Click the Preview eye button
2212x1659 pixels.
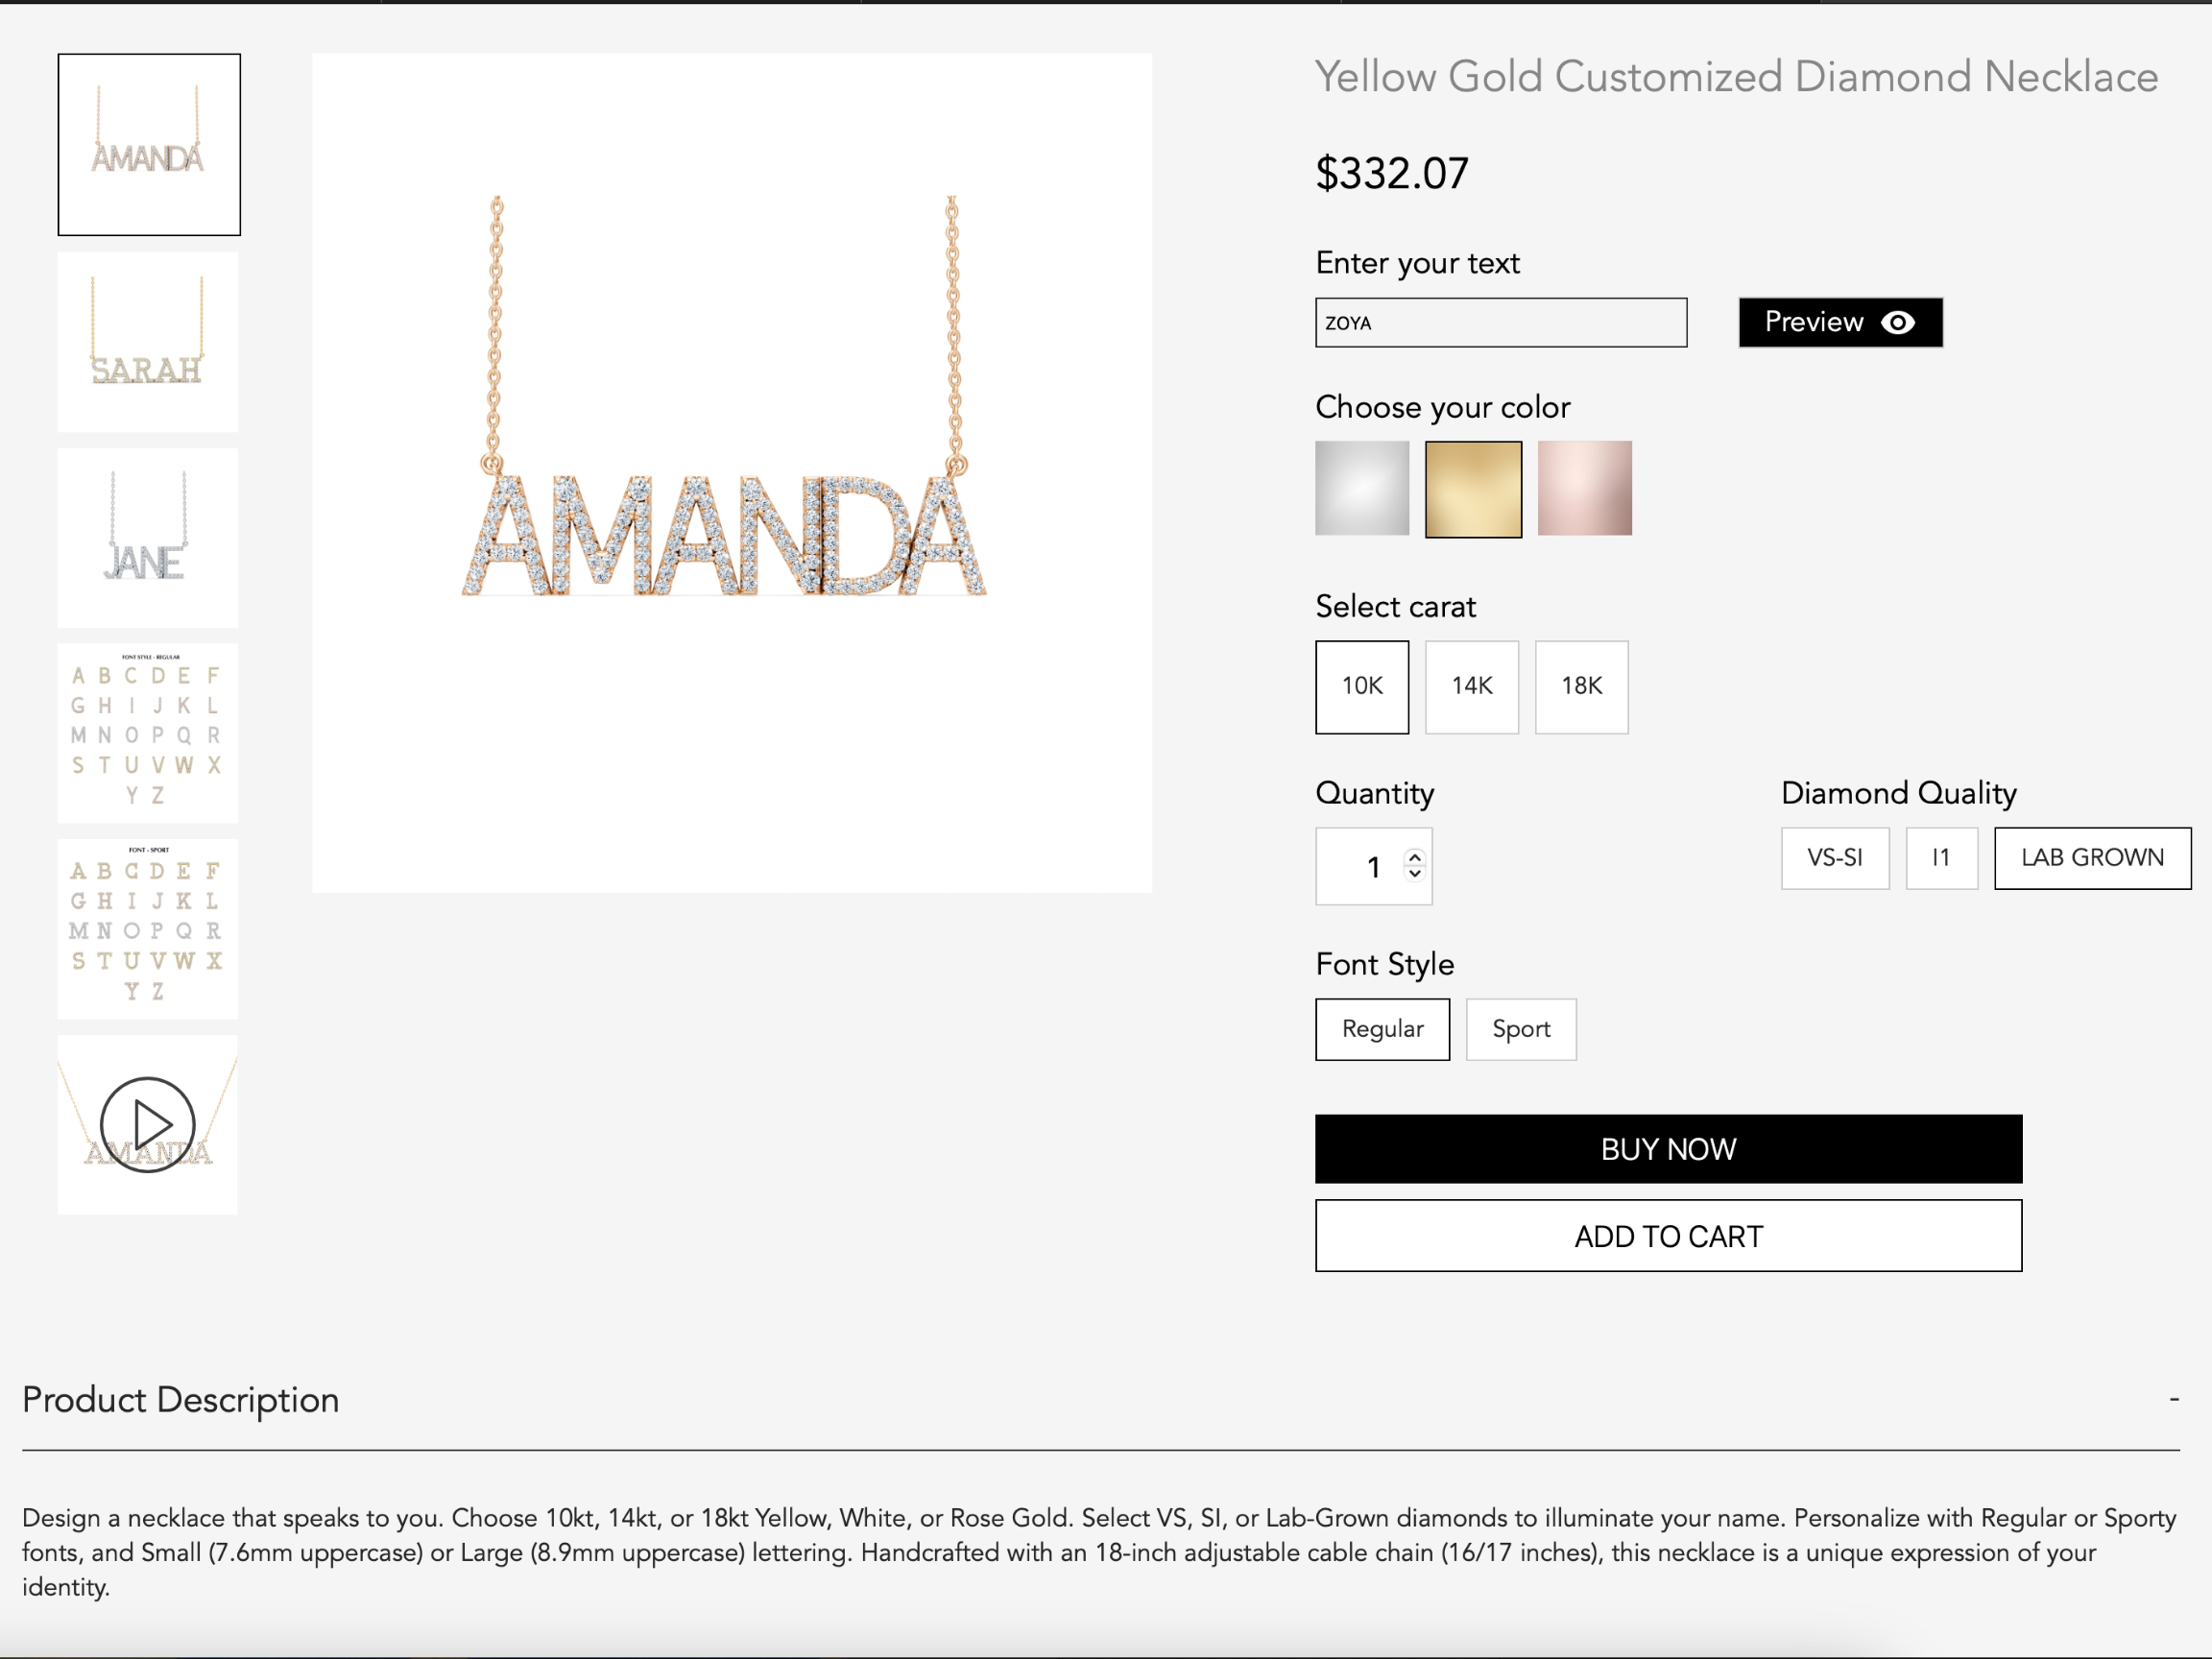click(x=1840, y=322)
